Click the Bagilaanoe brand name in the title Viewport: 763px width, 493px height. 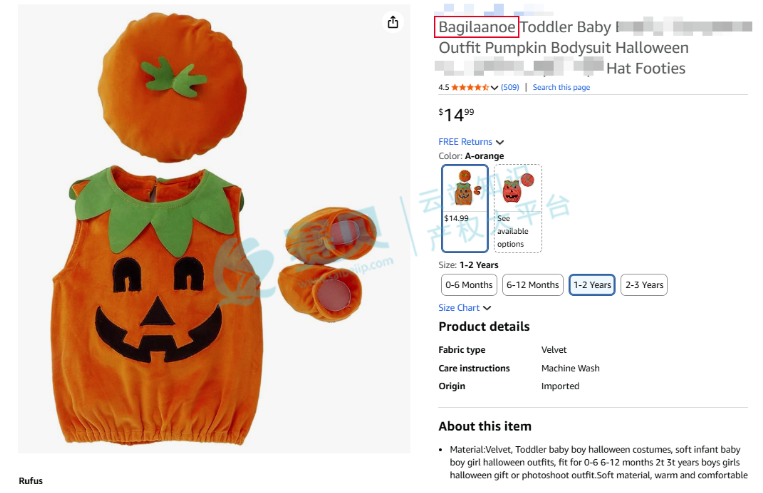pyautogui.click(x=477, y=27)
